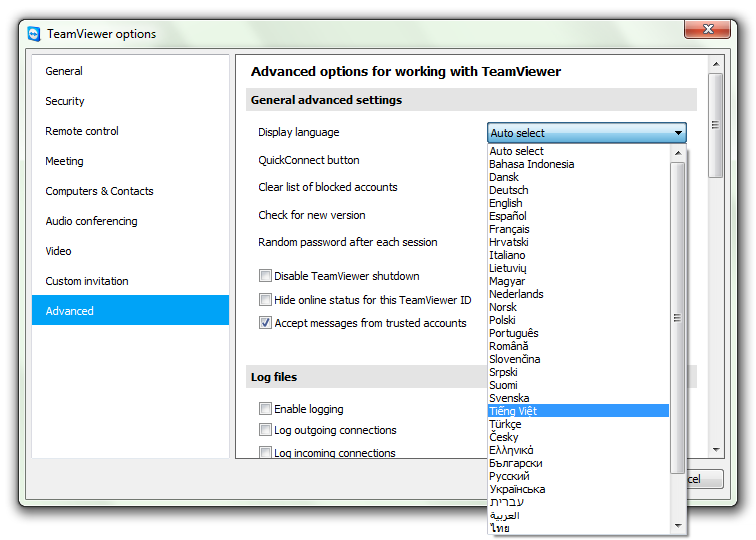Choose Español from the list

[x=579, y=216]
